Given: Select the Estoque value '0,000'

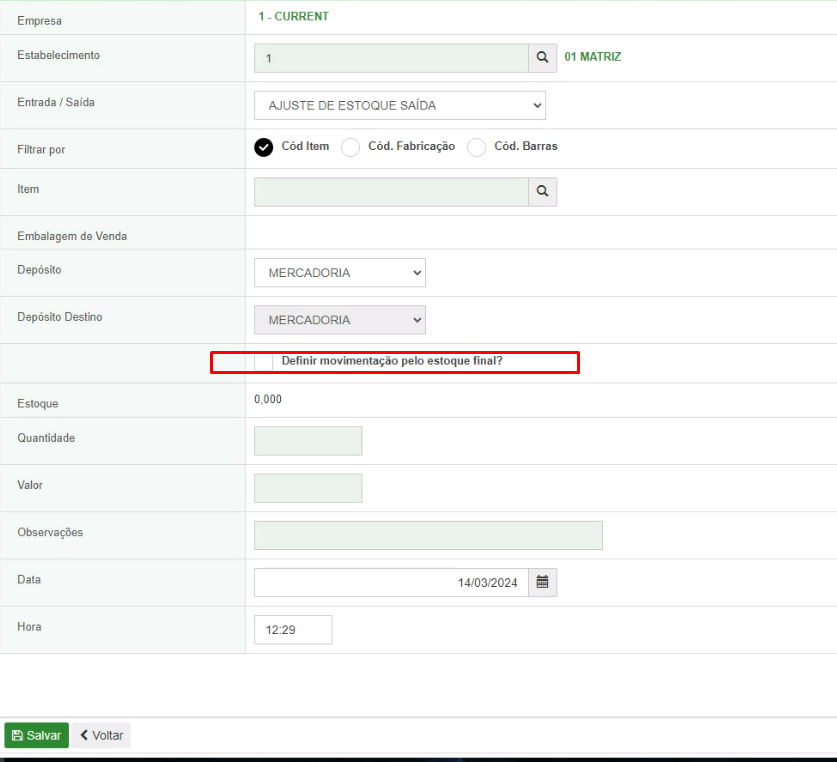Looking at the screenshot, I should [268, 399].
